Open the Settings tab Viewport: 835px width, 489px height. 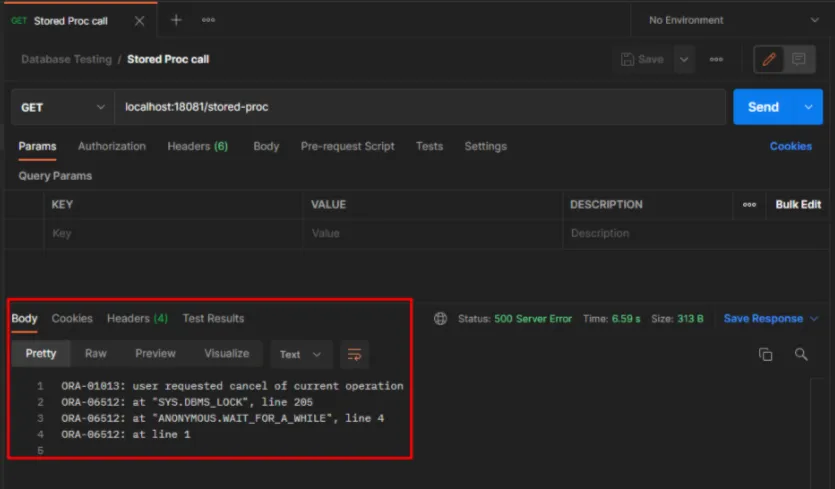point(486,146)
